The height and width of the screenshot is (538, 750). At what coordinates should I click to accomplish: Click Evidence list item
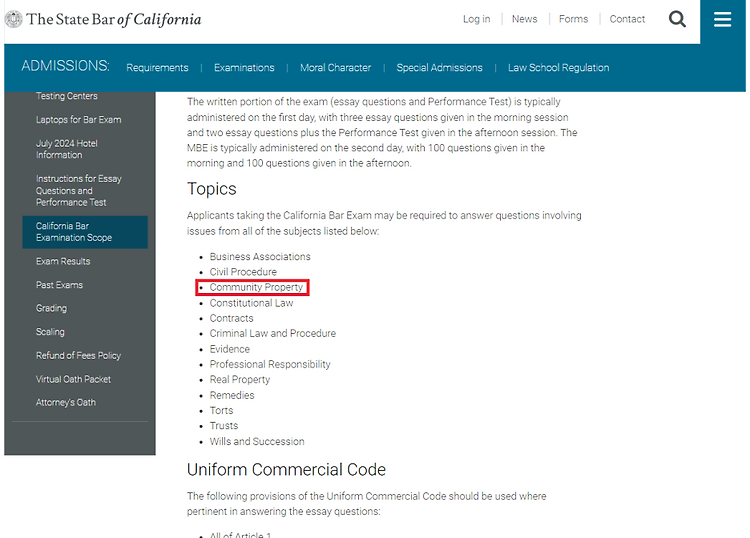pos(230,349)
